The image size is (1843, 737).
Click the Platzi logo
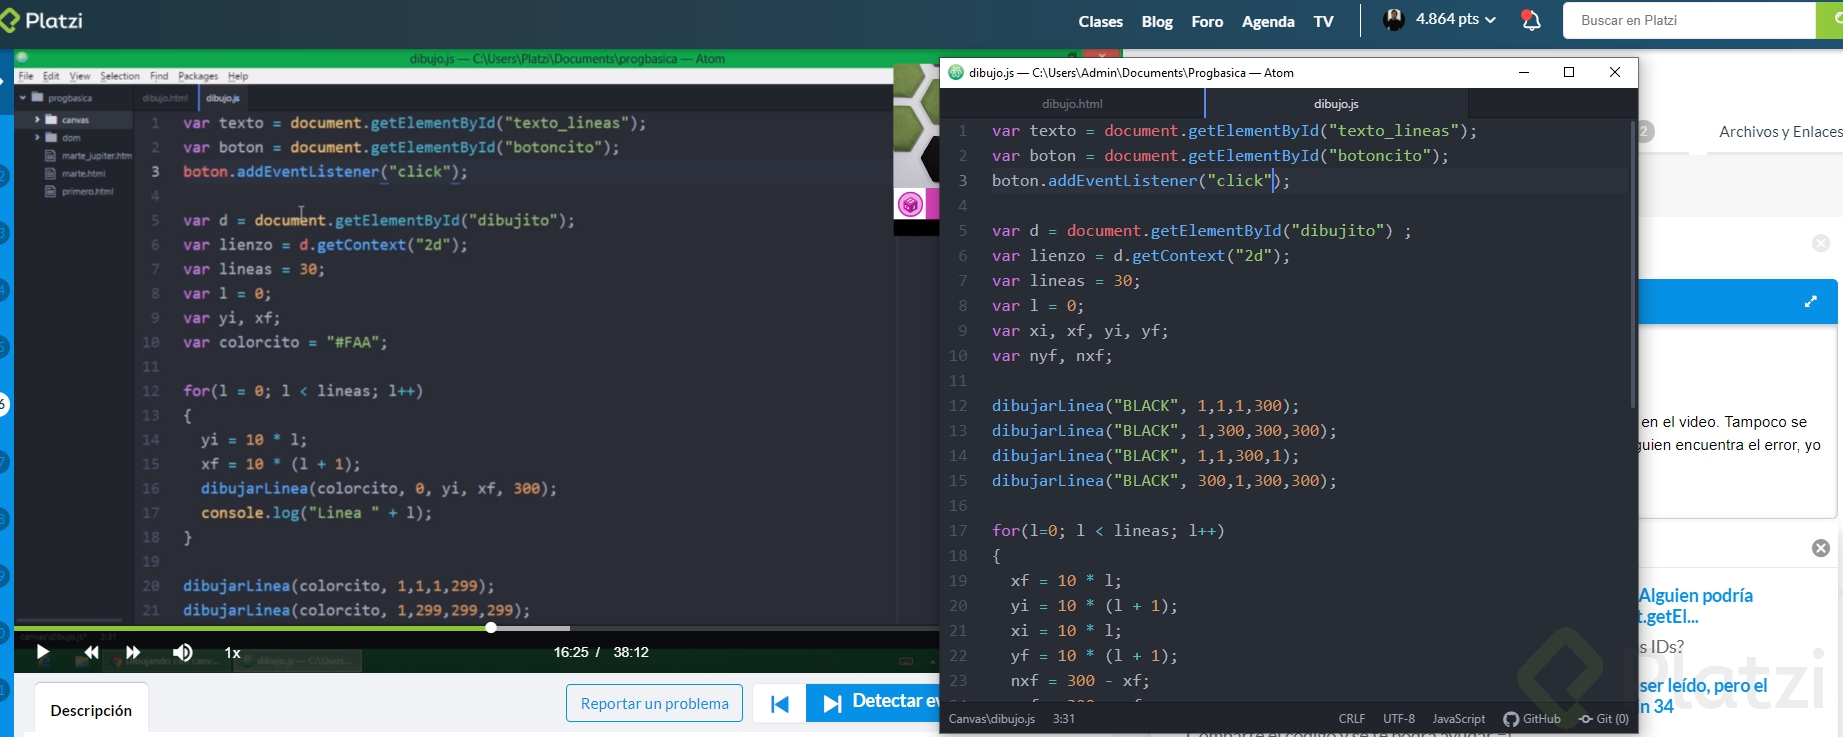(x=42, y=20)
